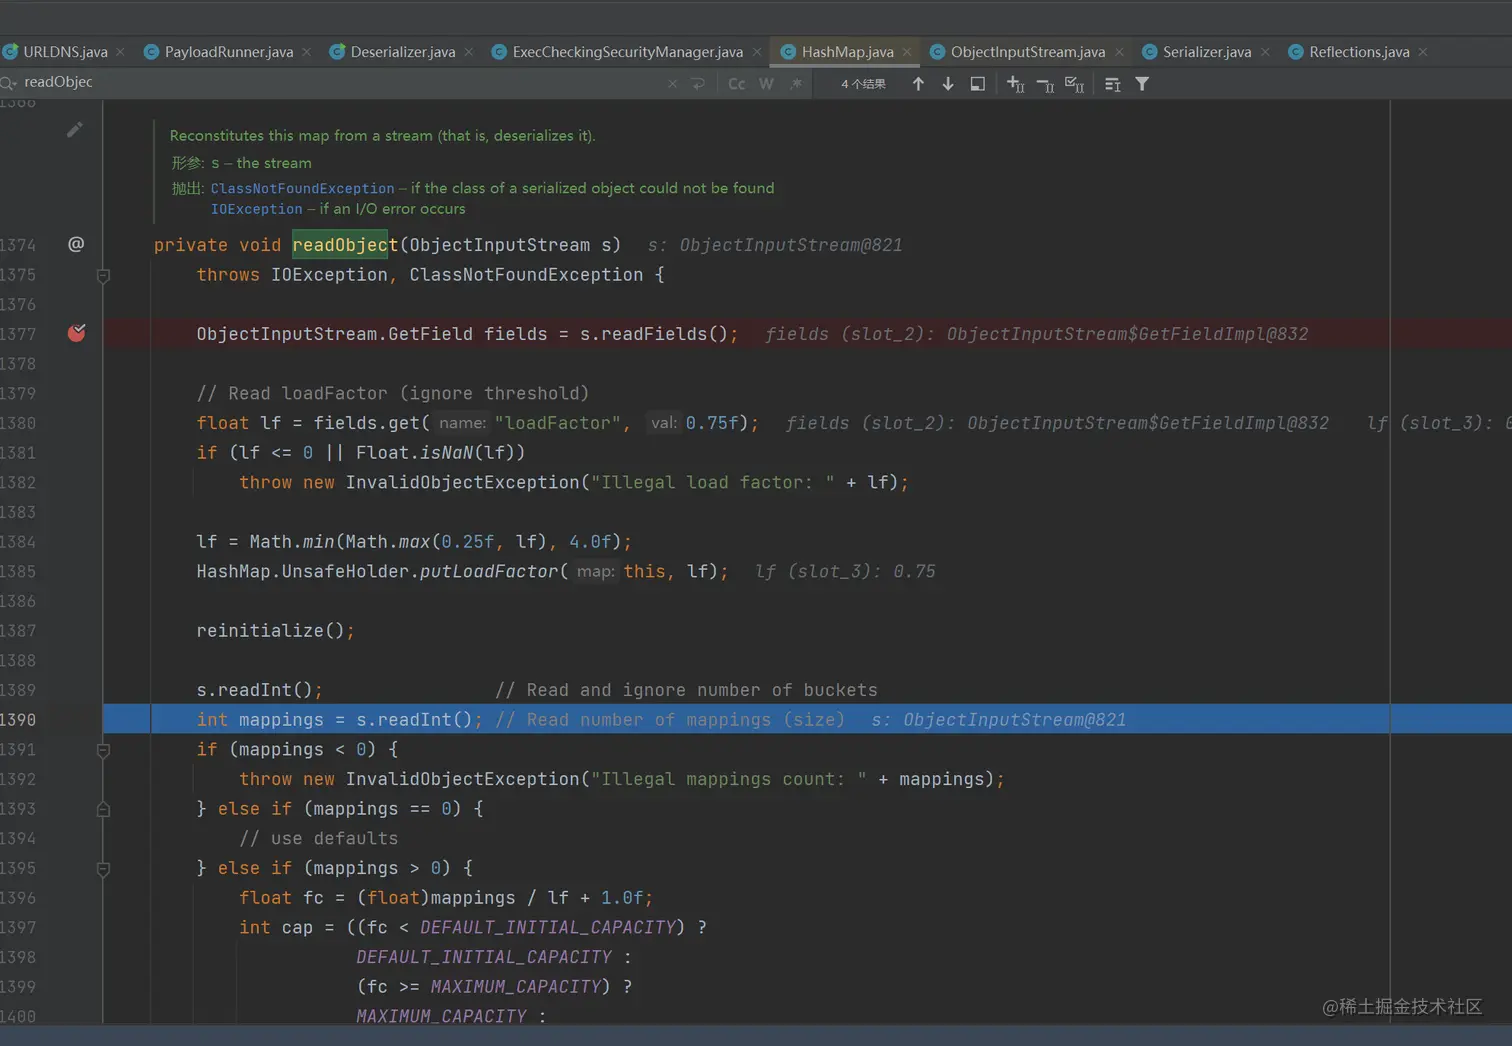Click the new line arrow icon in the search bar
The image size is (1512, 1046).
tap(699, 84)
